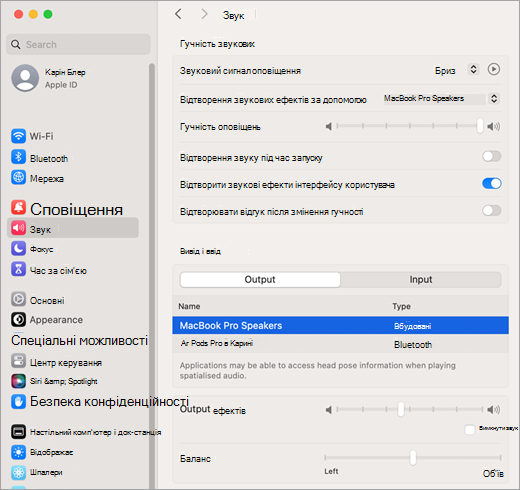This screenshot has width=520, height=490.
Task: Open Bluetooth icon in sidebar
Action: click(x=18, y=157)
